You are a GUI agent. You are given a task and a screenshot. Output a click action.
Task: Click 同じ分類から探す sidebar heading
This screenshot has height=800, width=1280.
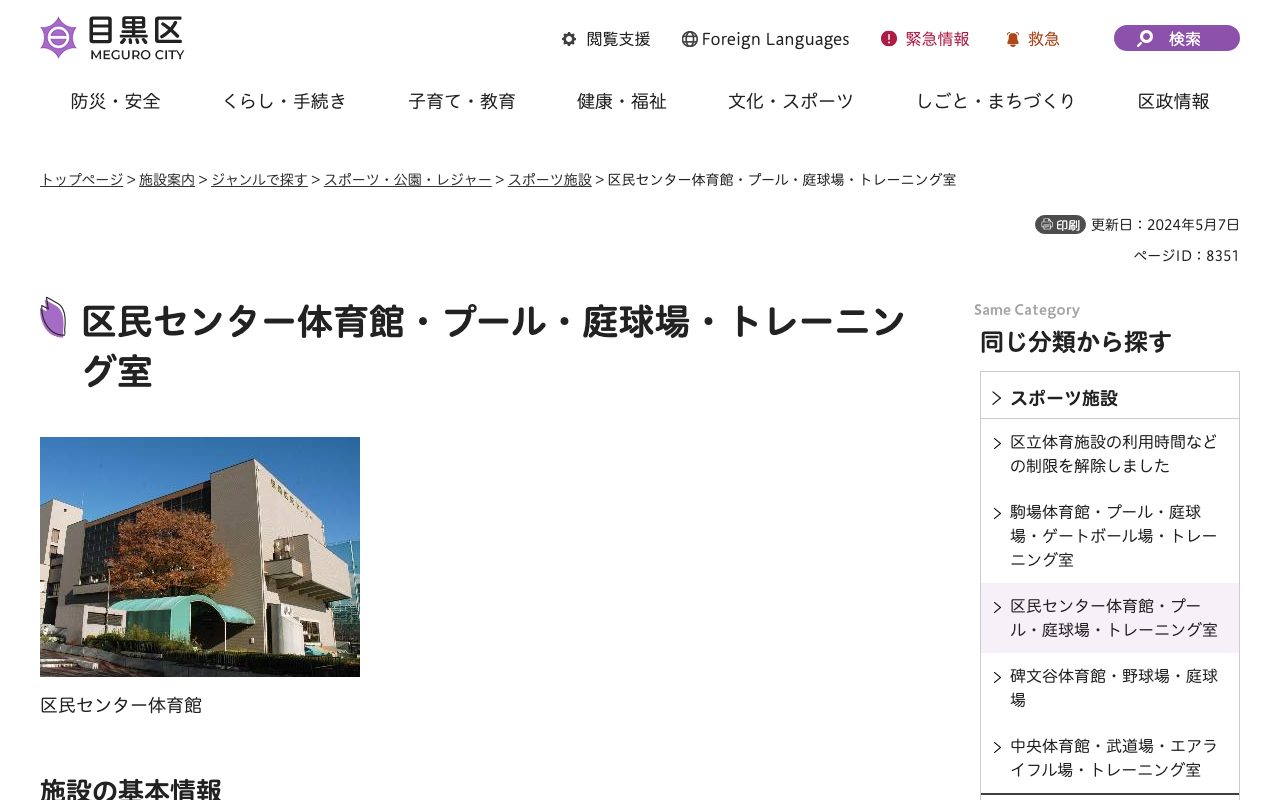point(1076,342)
